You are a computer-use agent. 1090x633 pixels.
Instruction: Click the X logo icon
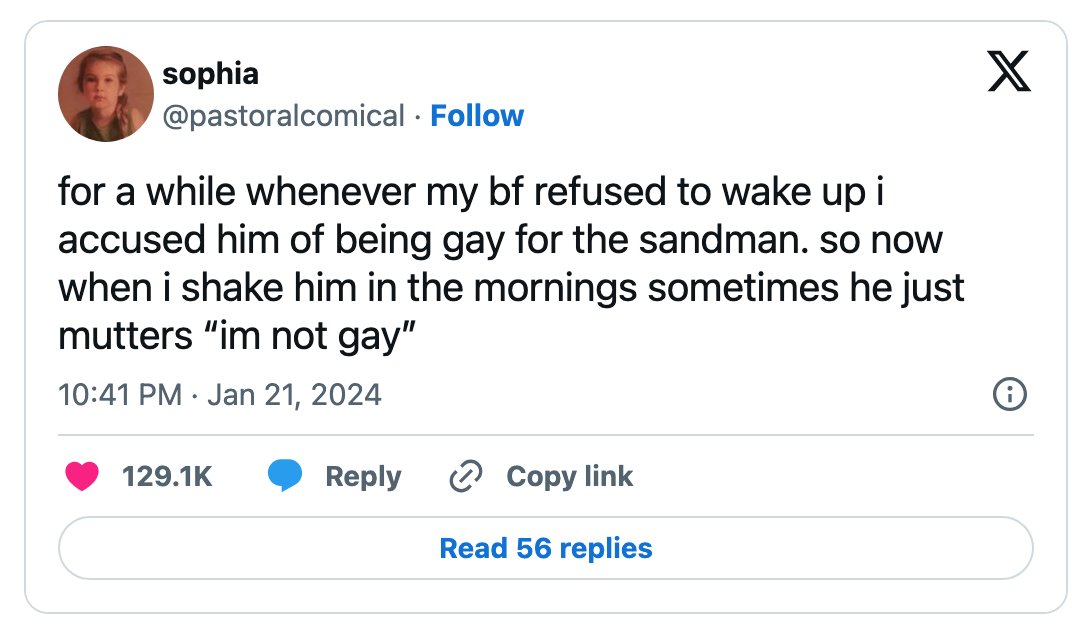(1008, 72)
